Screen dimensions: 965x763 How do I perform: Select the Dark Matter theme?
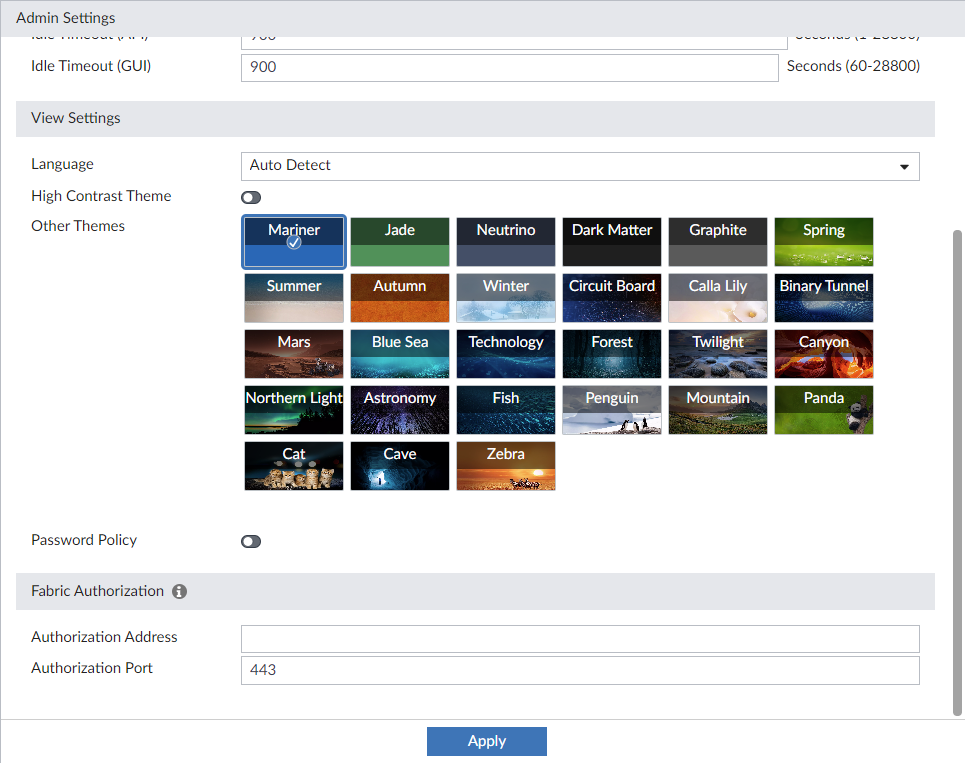coord(612,242)
